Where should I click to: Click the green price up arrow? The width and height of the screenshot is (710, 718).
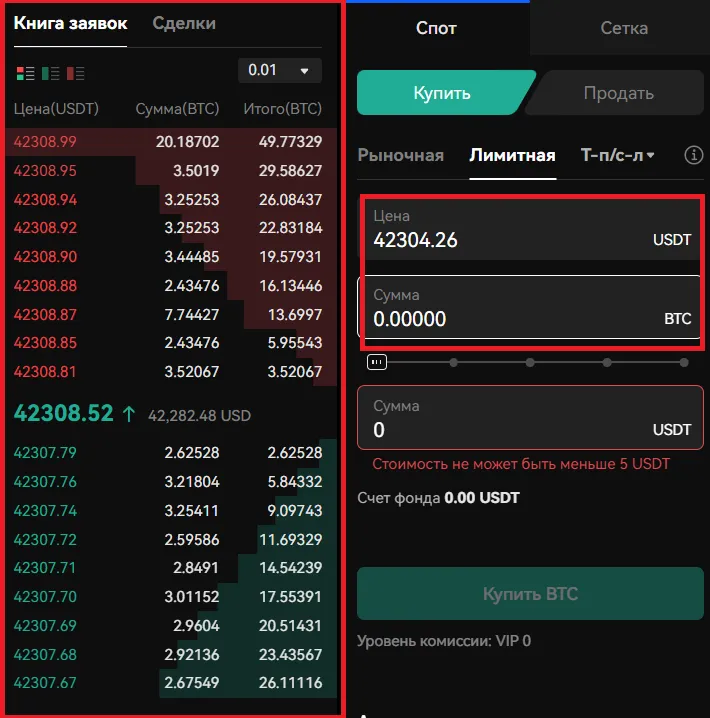click(x=128, y=414)
